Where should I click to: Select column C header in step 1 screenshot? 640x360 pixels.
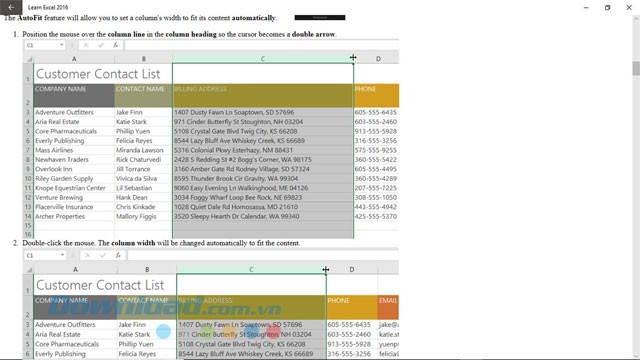point(262,59)
